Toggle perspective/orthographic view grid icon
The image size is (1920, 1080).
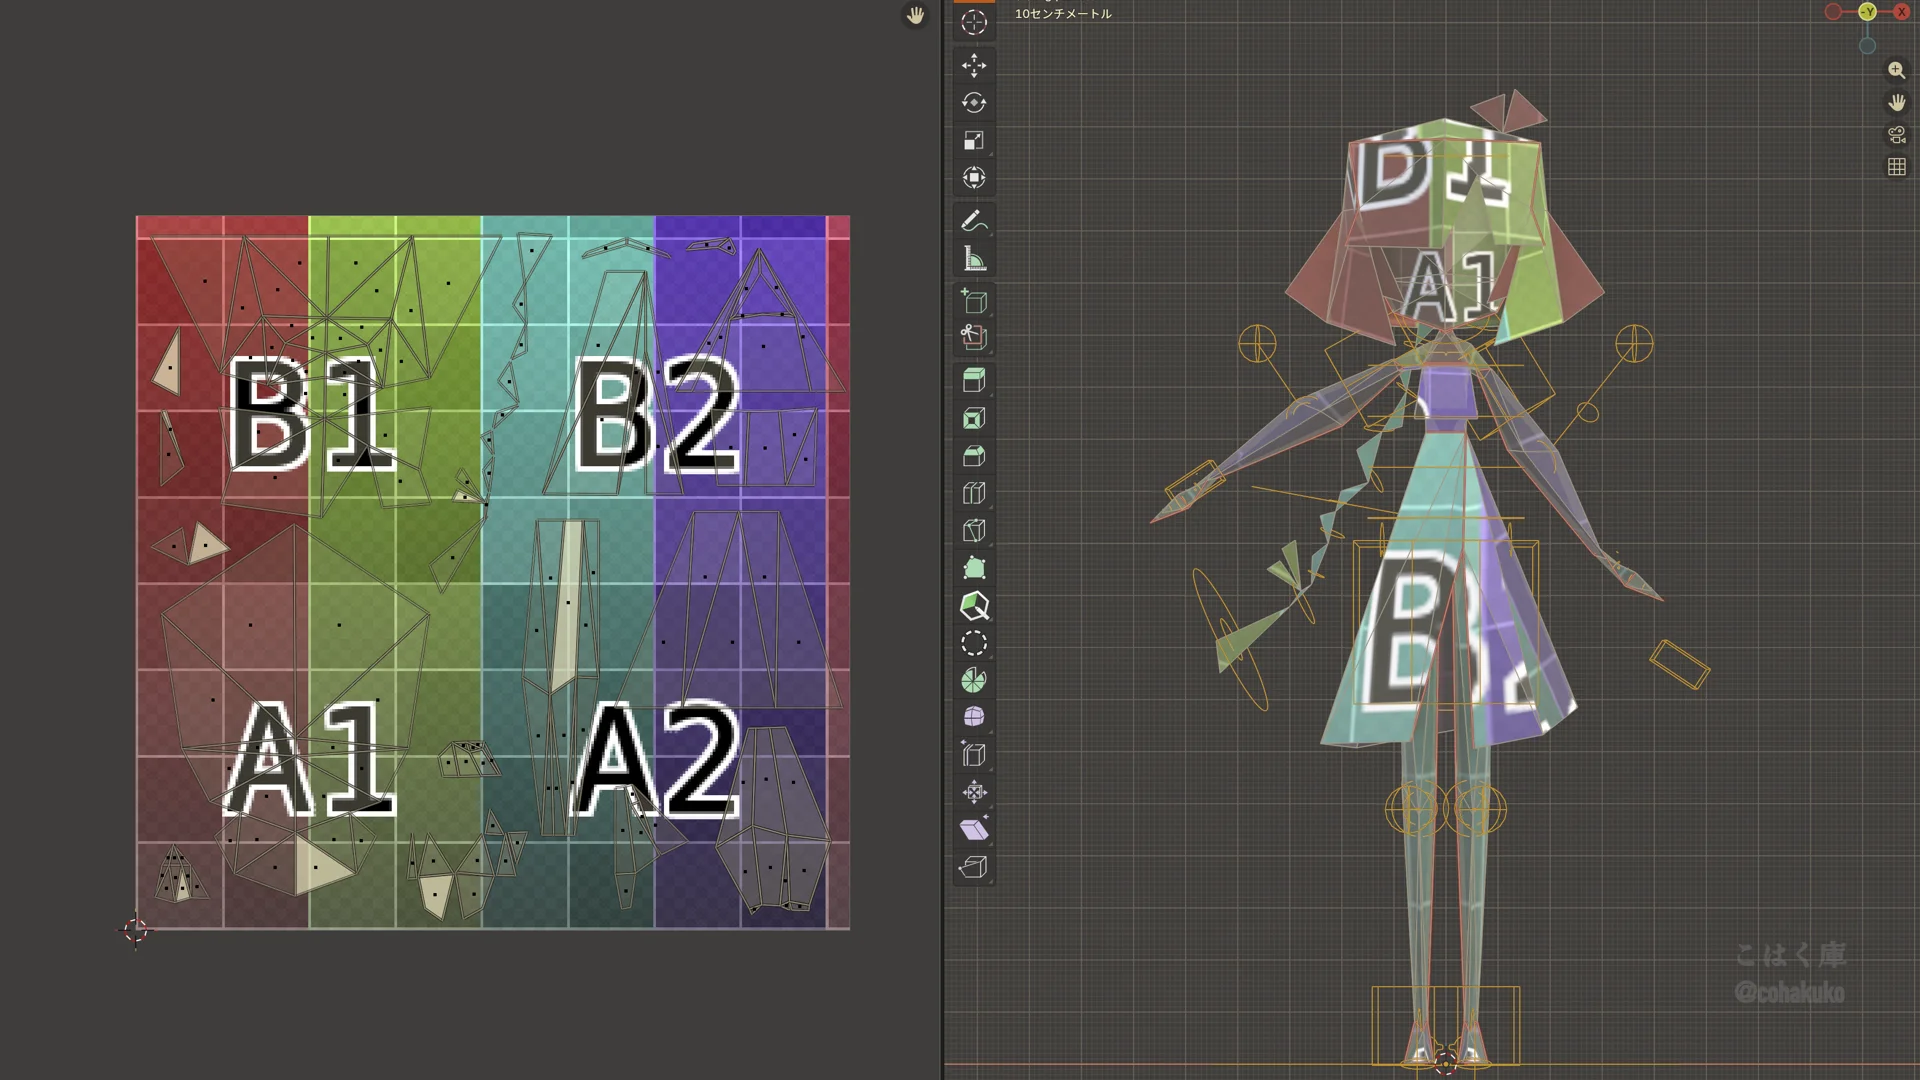coord(1896,167)
